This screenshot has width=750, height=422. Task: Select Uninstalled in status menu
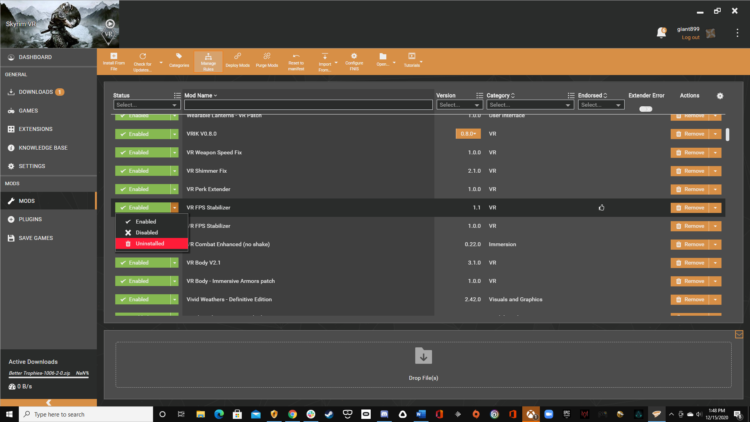click(151, 244)
